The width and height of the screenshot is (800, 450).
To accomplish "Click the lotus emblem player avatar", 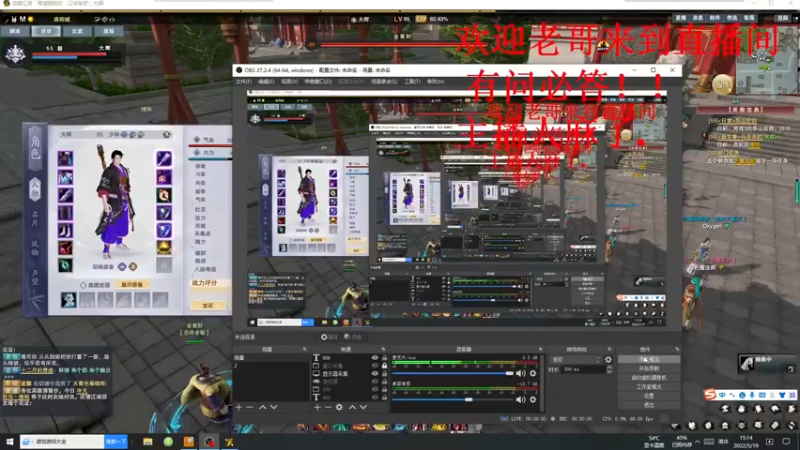I will [15, 54].
